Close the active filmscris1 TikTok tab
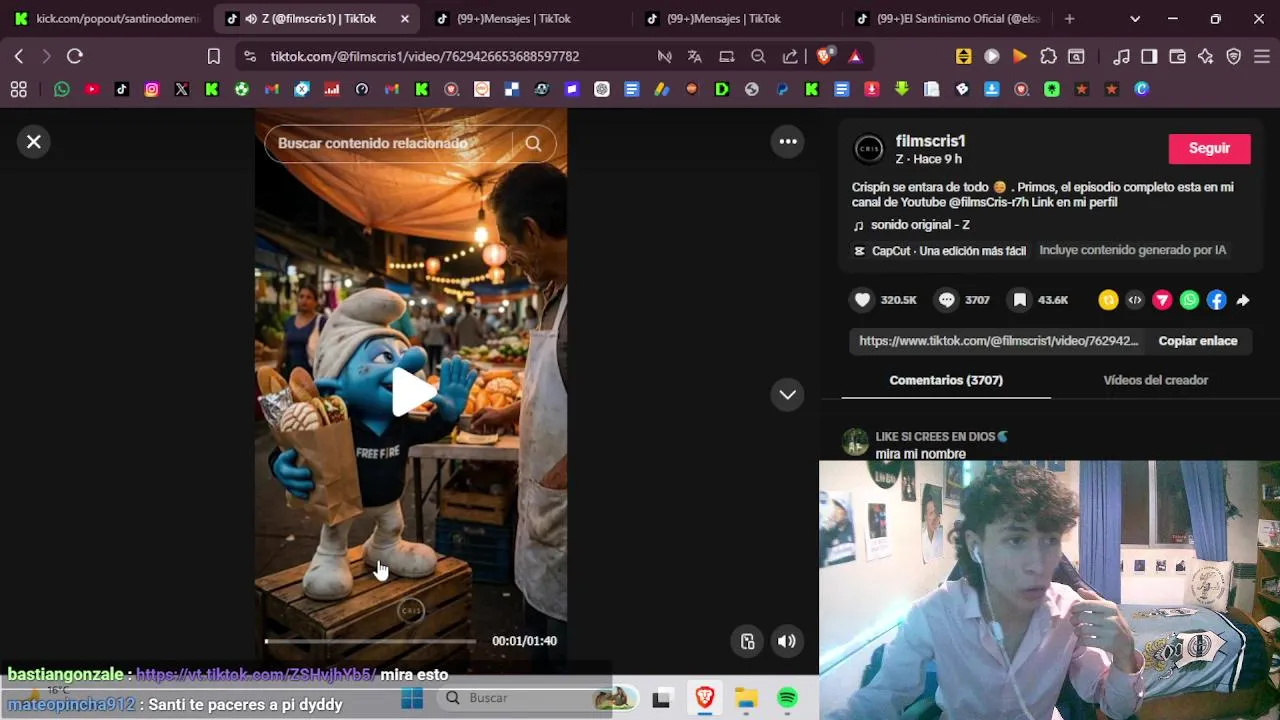 pos(404,18)
